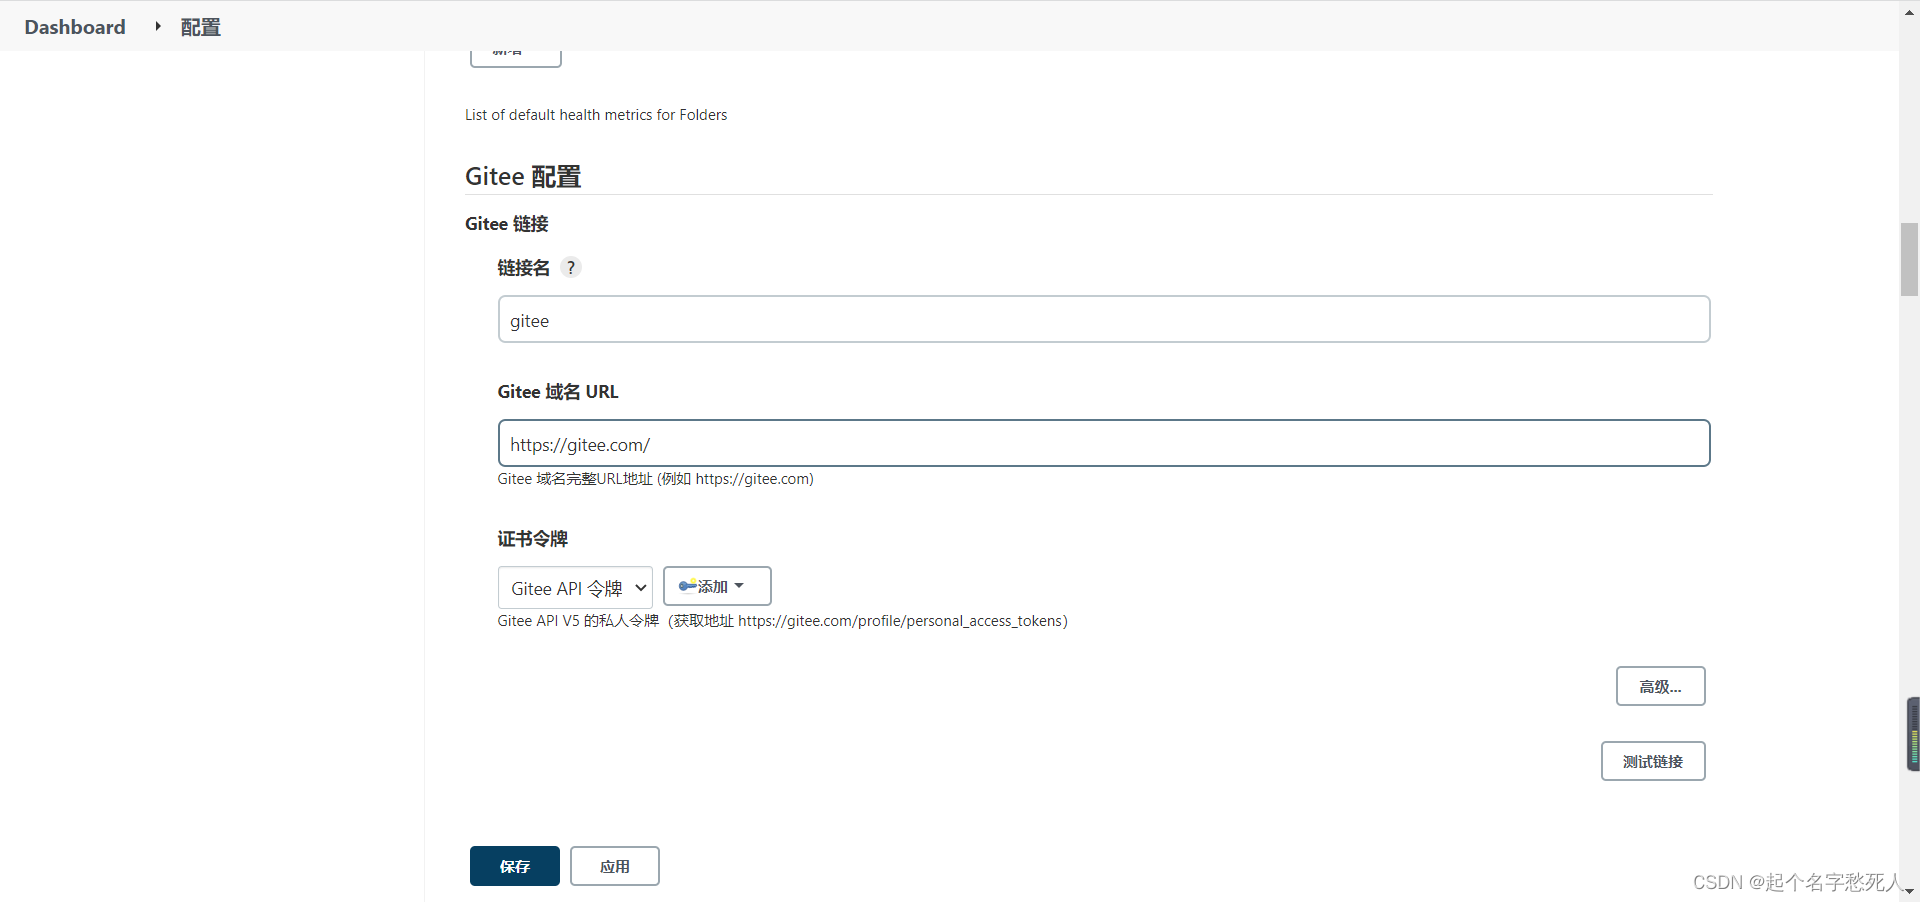Save configuration with the 保存 button
Image resolution: width=1920 pixels, height=902 pixels.
click(514, 866)
